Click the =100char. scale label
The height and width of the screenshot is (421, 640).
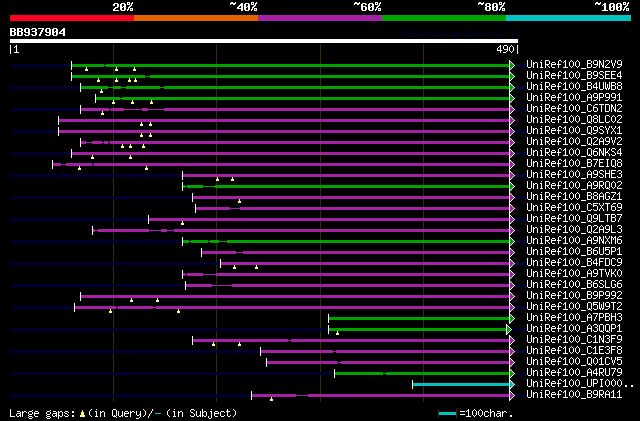tap(486, 413)
